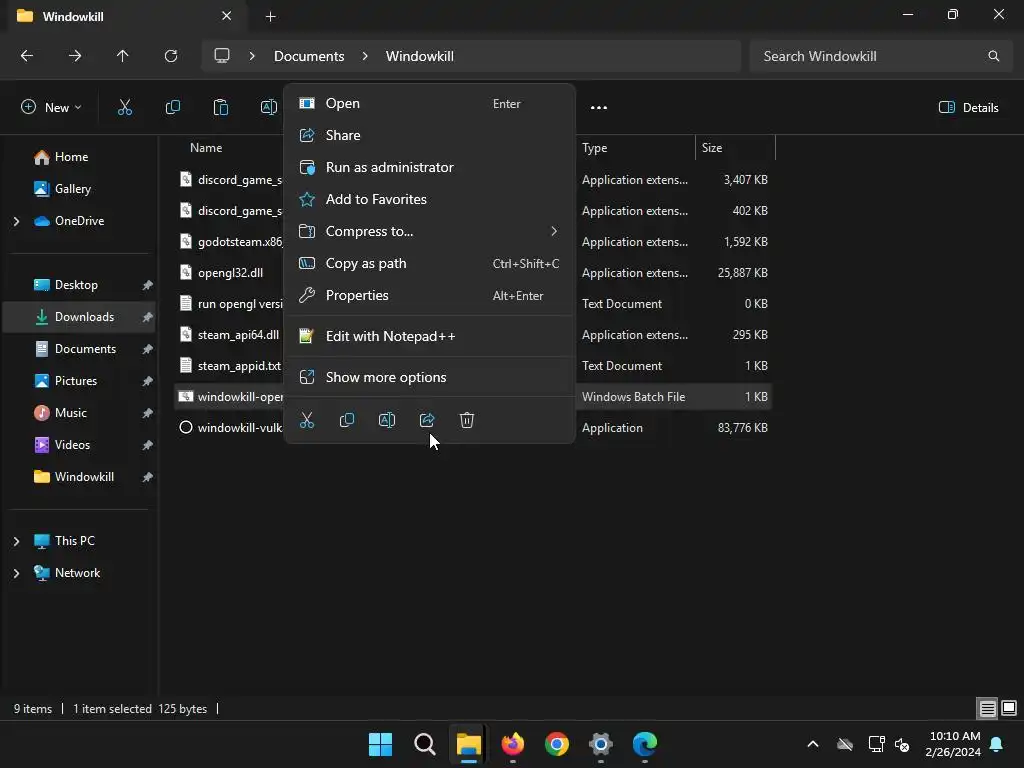This screenshot has width=1024, height=768.
Task: Close the Windowkill tab
Action: point(227,16)
